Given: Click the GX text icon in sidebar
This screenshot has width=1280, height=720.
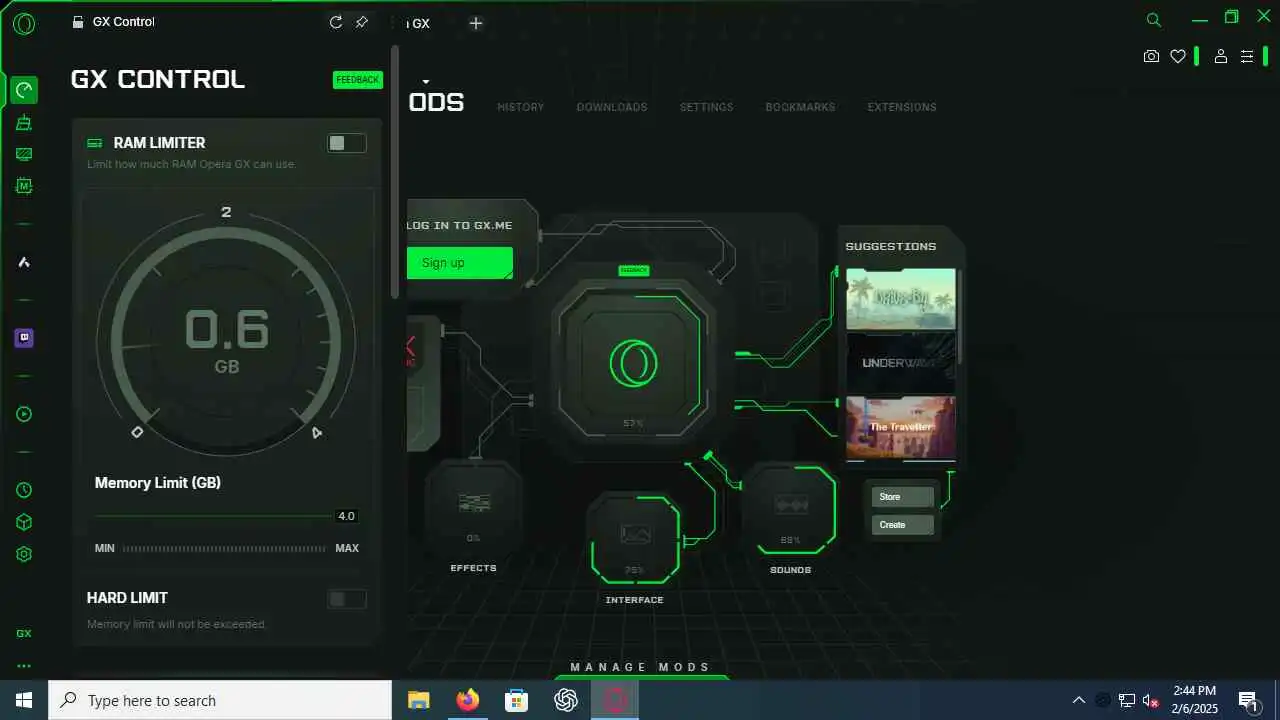Looking at the screenshot, I should (x=24, y=633).
